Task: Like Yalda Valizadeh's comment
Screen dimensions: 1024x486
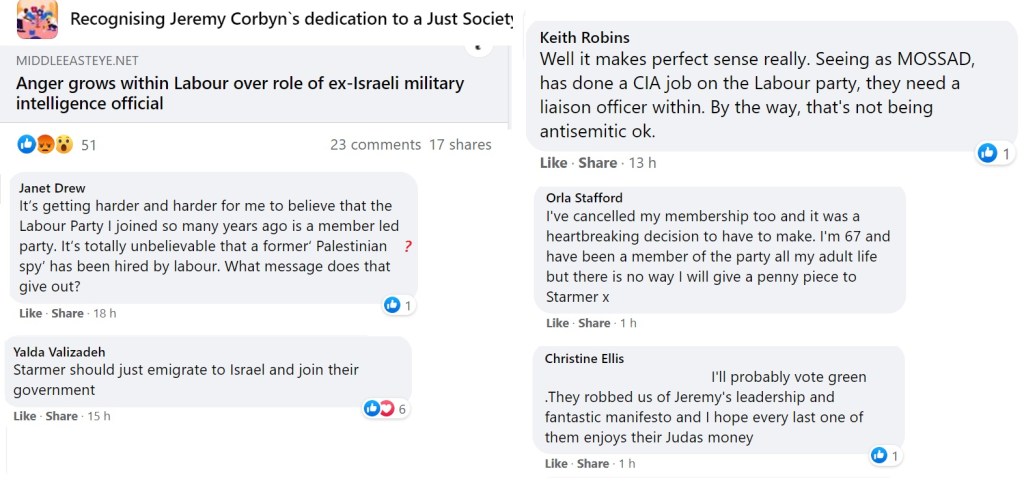Action: coord(25,416)
